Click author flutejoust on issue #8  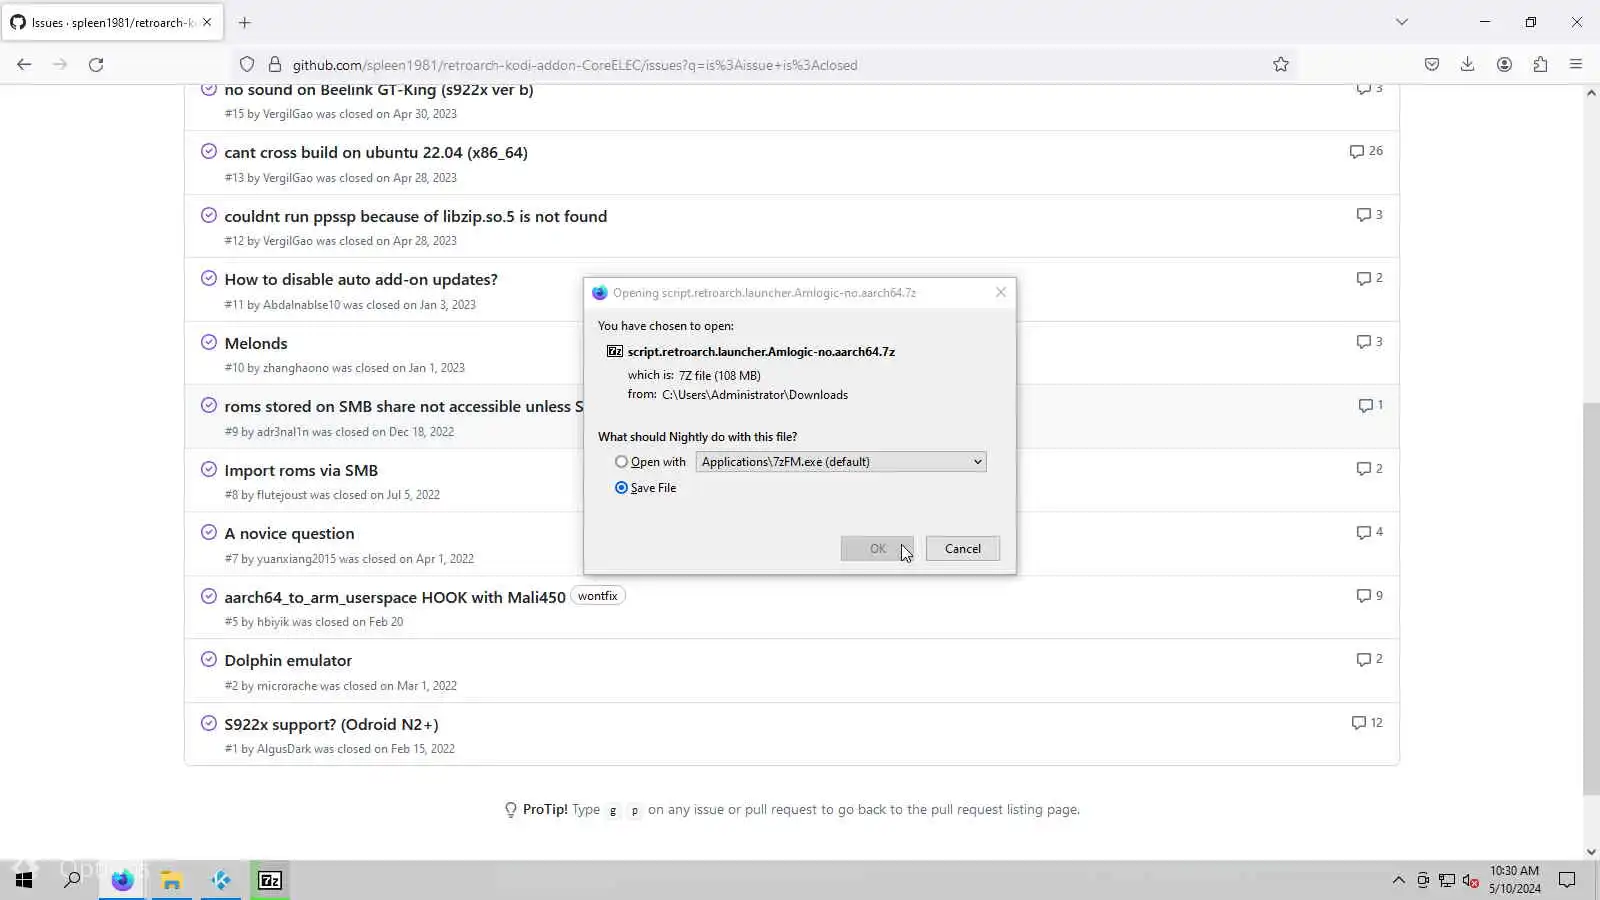click(x=281, y=495)
